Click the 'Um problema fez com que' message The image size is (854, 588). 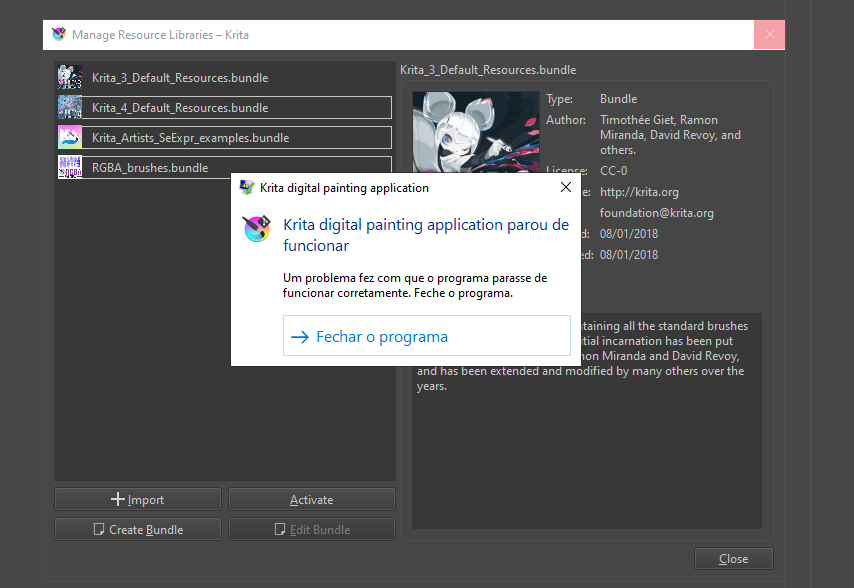[415, 285]
